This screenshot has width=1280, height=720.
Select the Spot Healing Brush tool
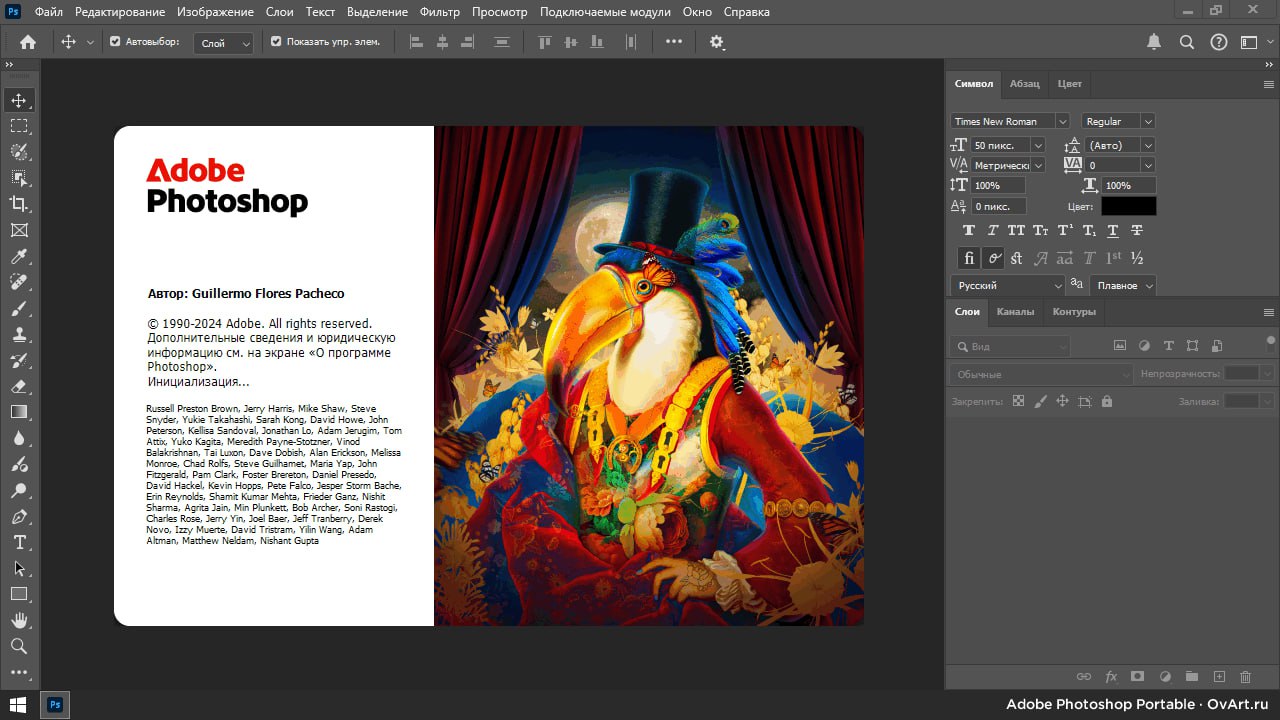point(19,282)
